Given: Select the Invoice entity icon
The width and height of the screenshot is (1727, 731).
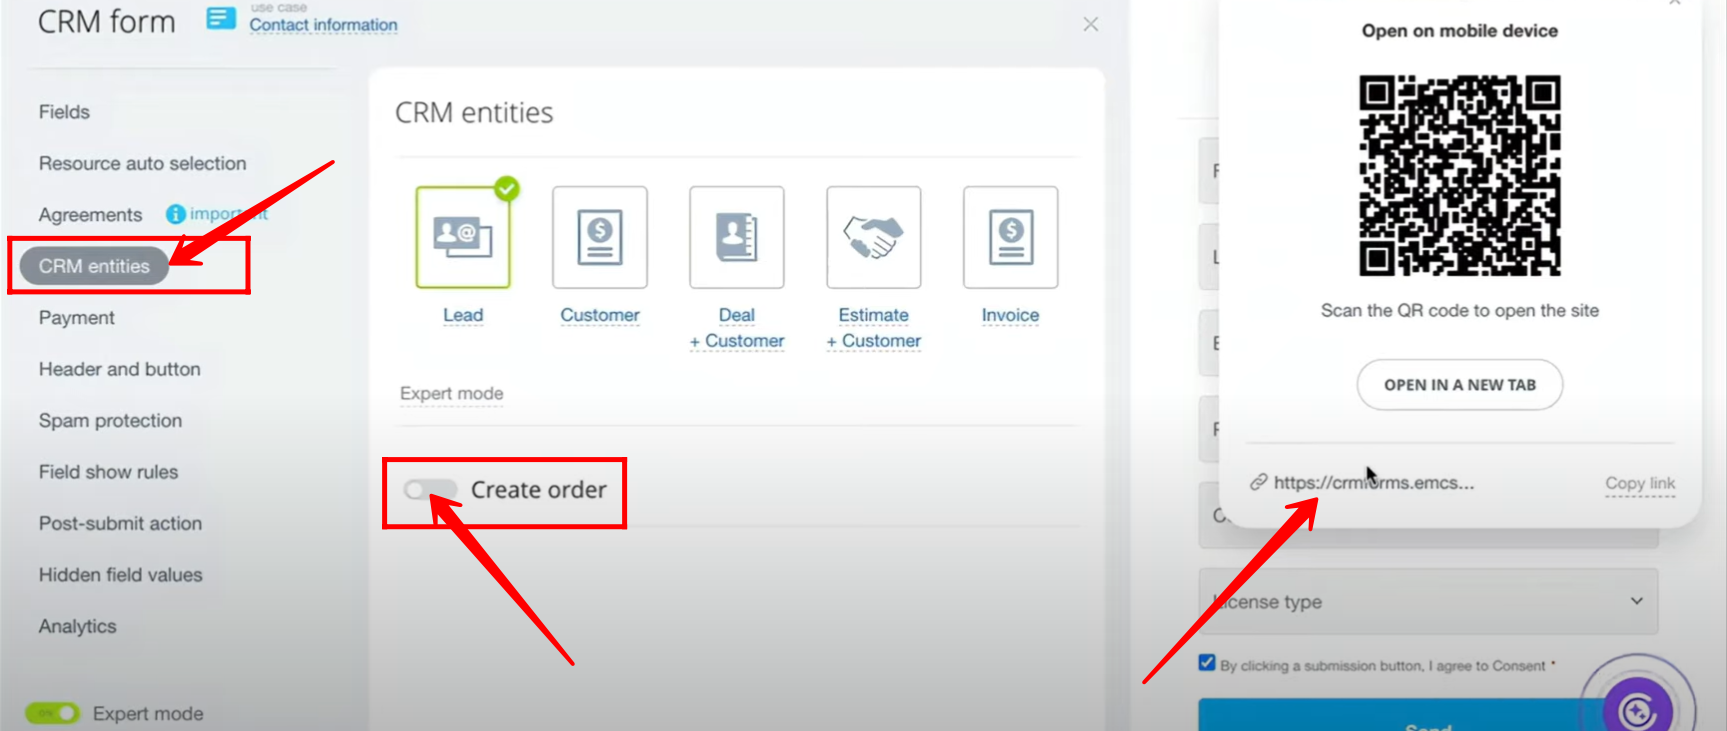Looking at the screenshot, I should 1011,237.
